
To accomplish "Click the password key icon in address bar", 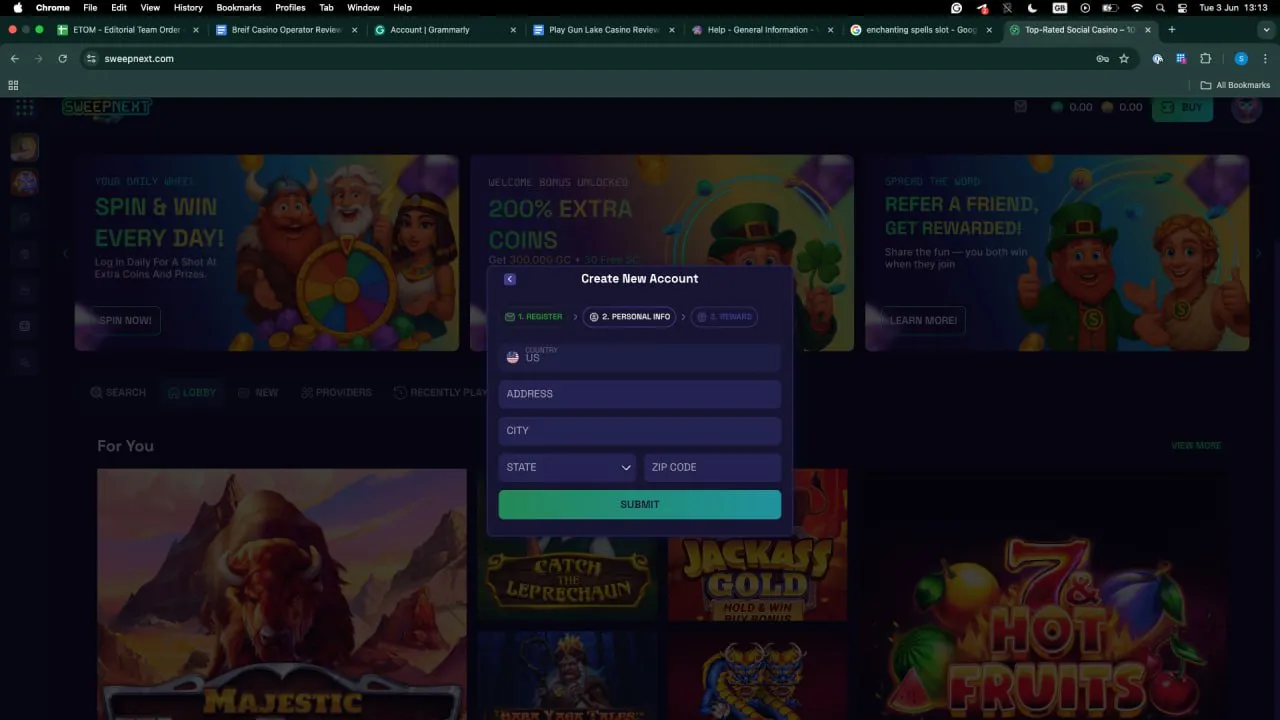I will pyautogui.click(x=1102, y=59).
